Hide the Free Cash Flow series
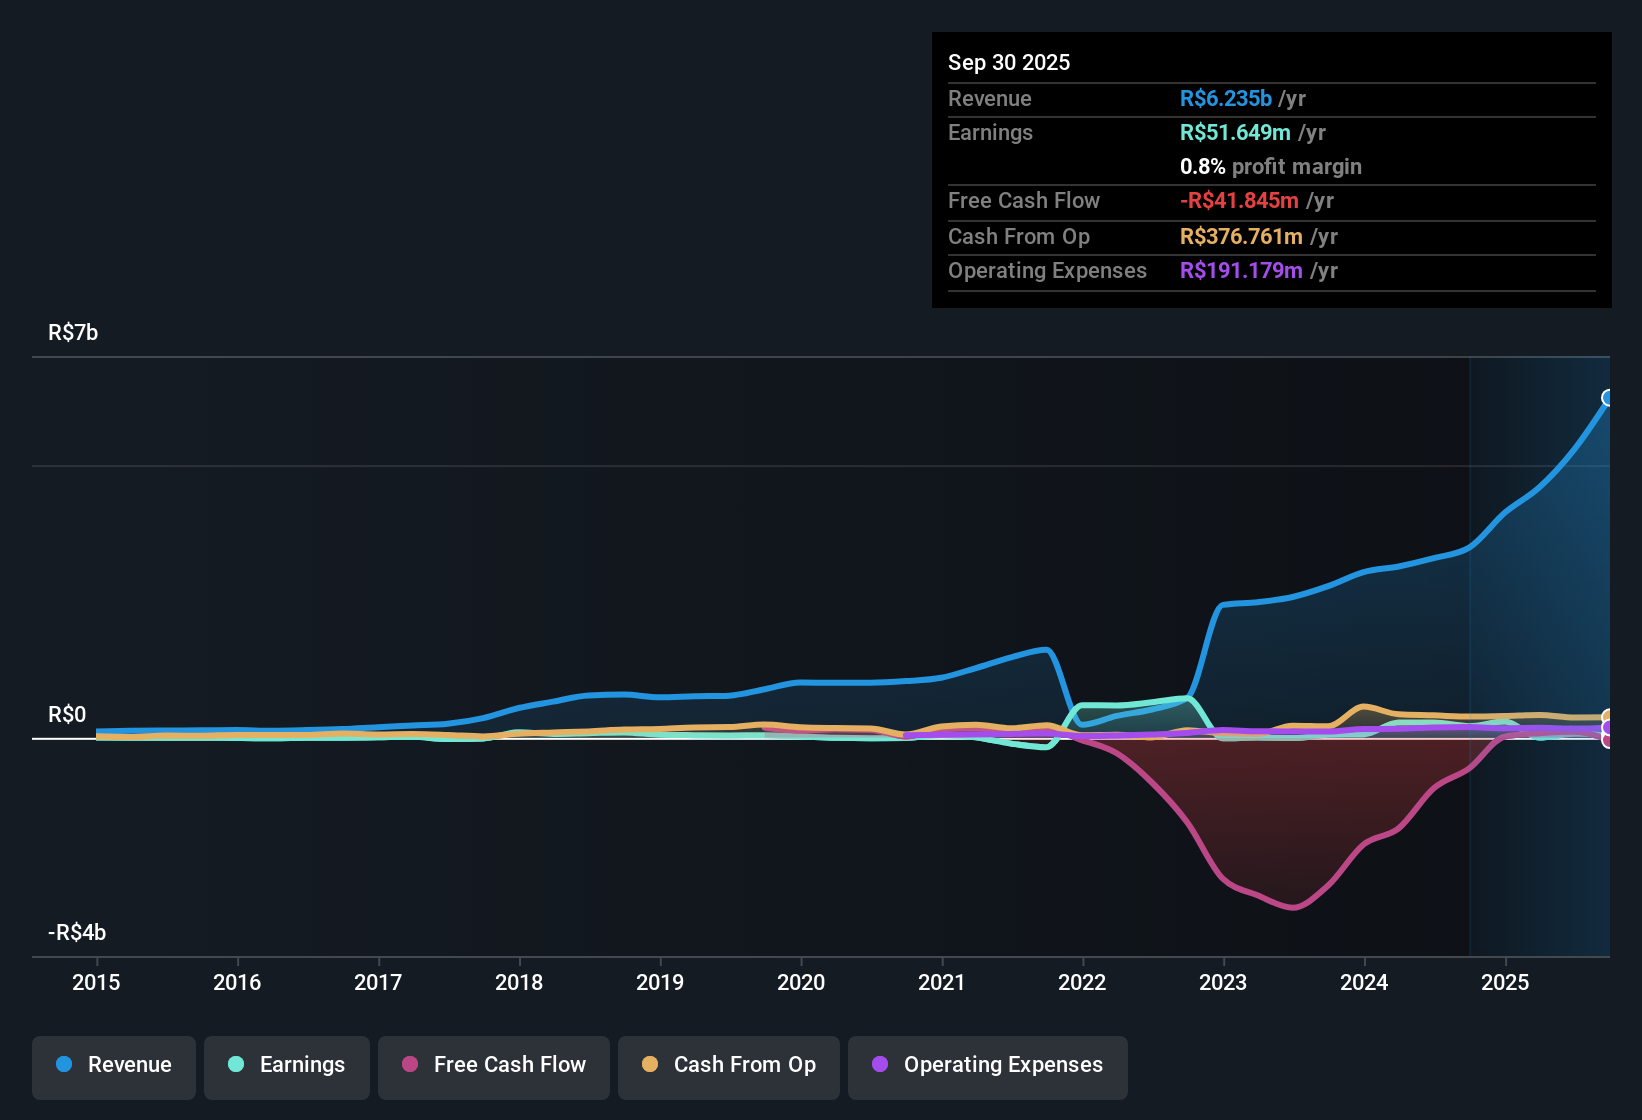1642x1120 pixels. (x=493, y=1065)
